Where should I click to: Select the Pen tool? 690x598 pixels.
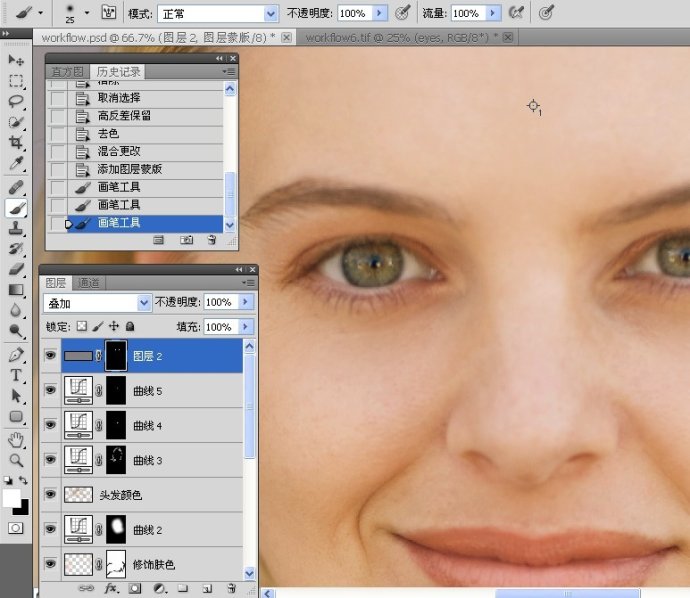point(16,355)
